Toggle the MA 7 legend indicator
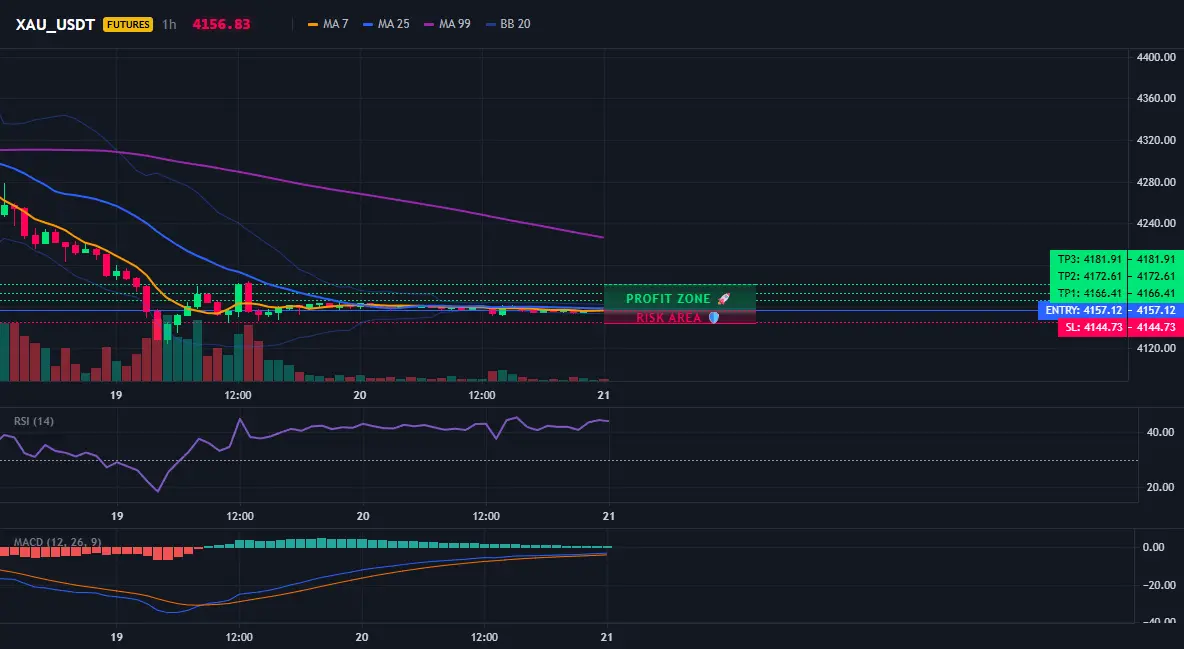Screen dimensions: 1184x649 (328, 24)
